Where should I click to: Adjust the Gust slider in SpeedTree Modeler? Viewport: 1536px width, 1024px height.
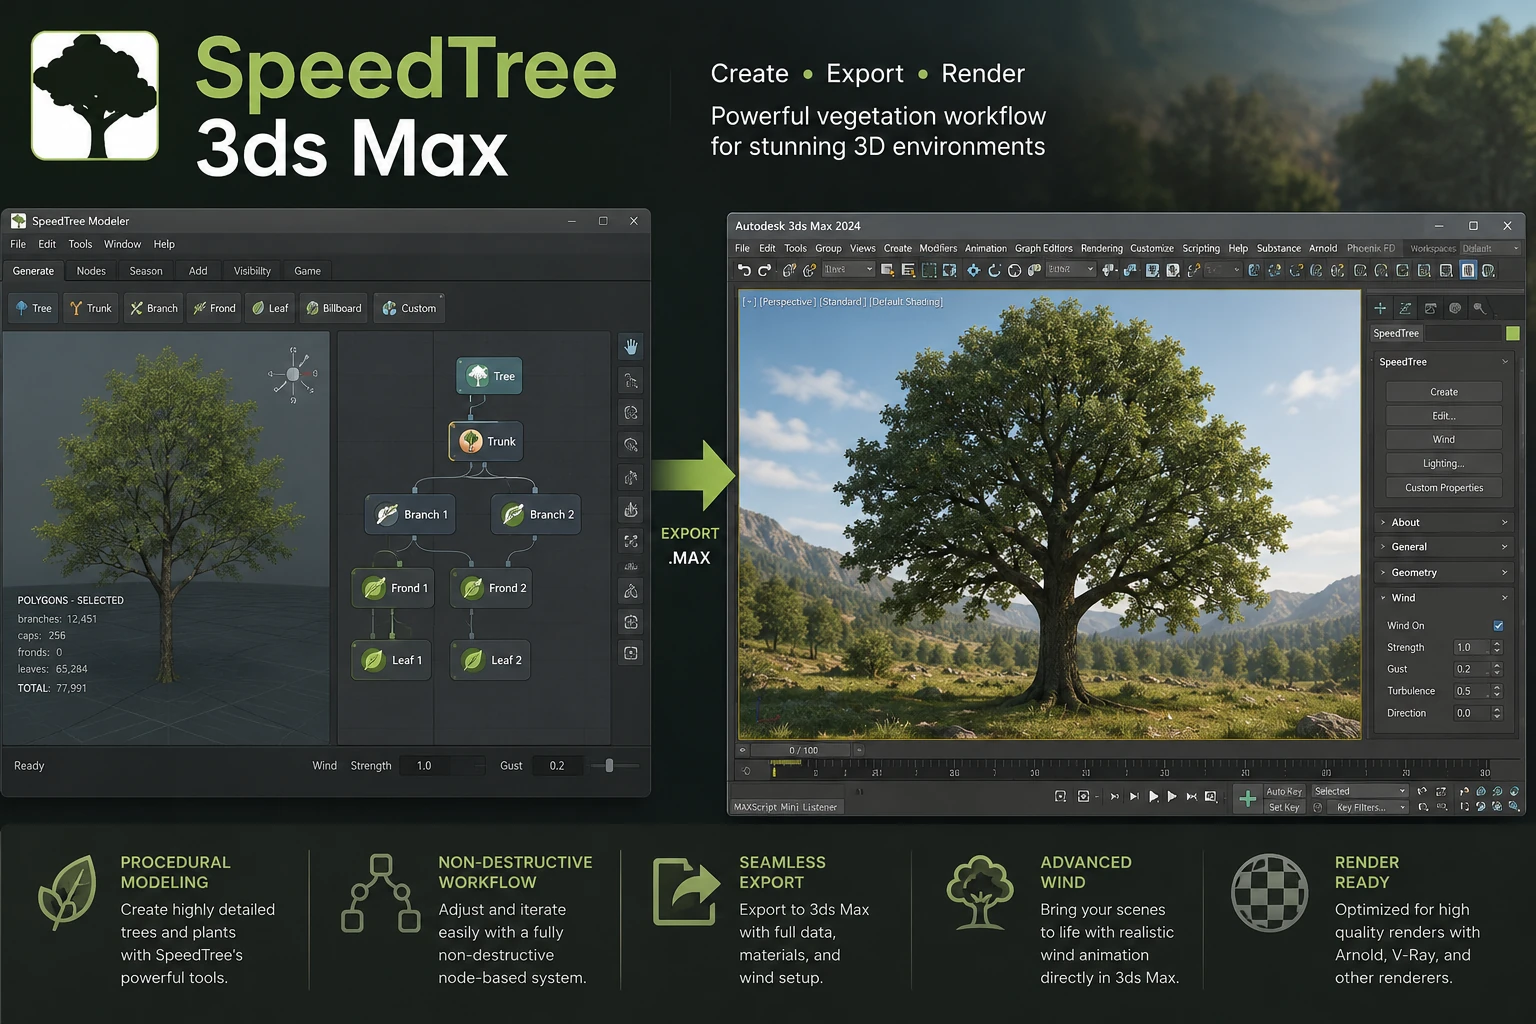point(609,766)
